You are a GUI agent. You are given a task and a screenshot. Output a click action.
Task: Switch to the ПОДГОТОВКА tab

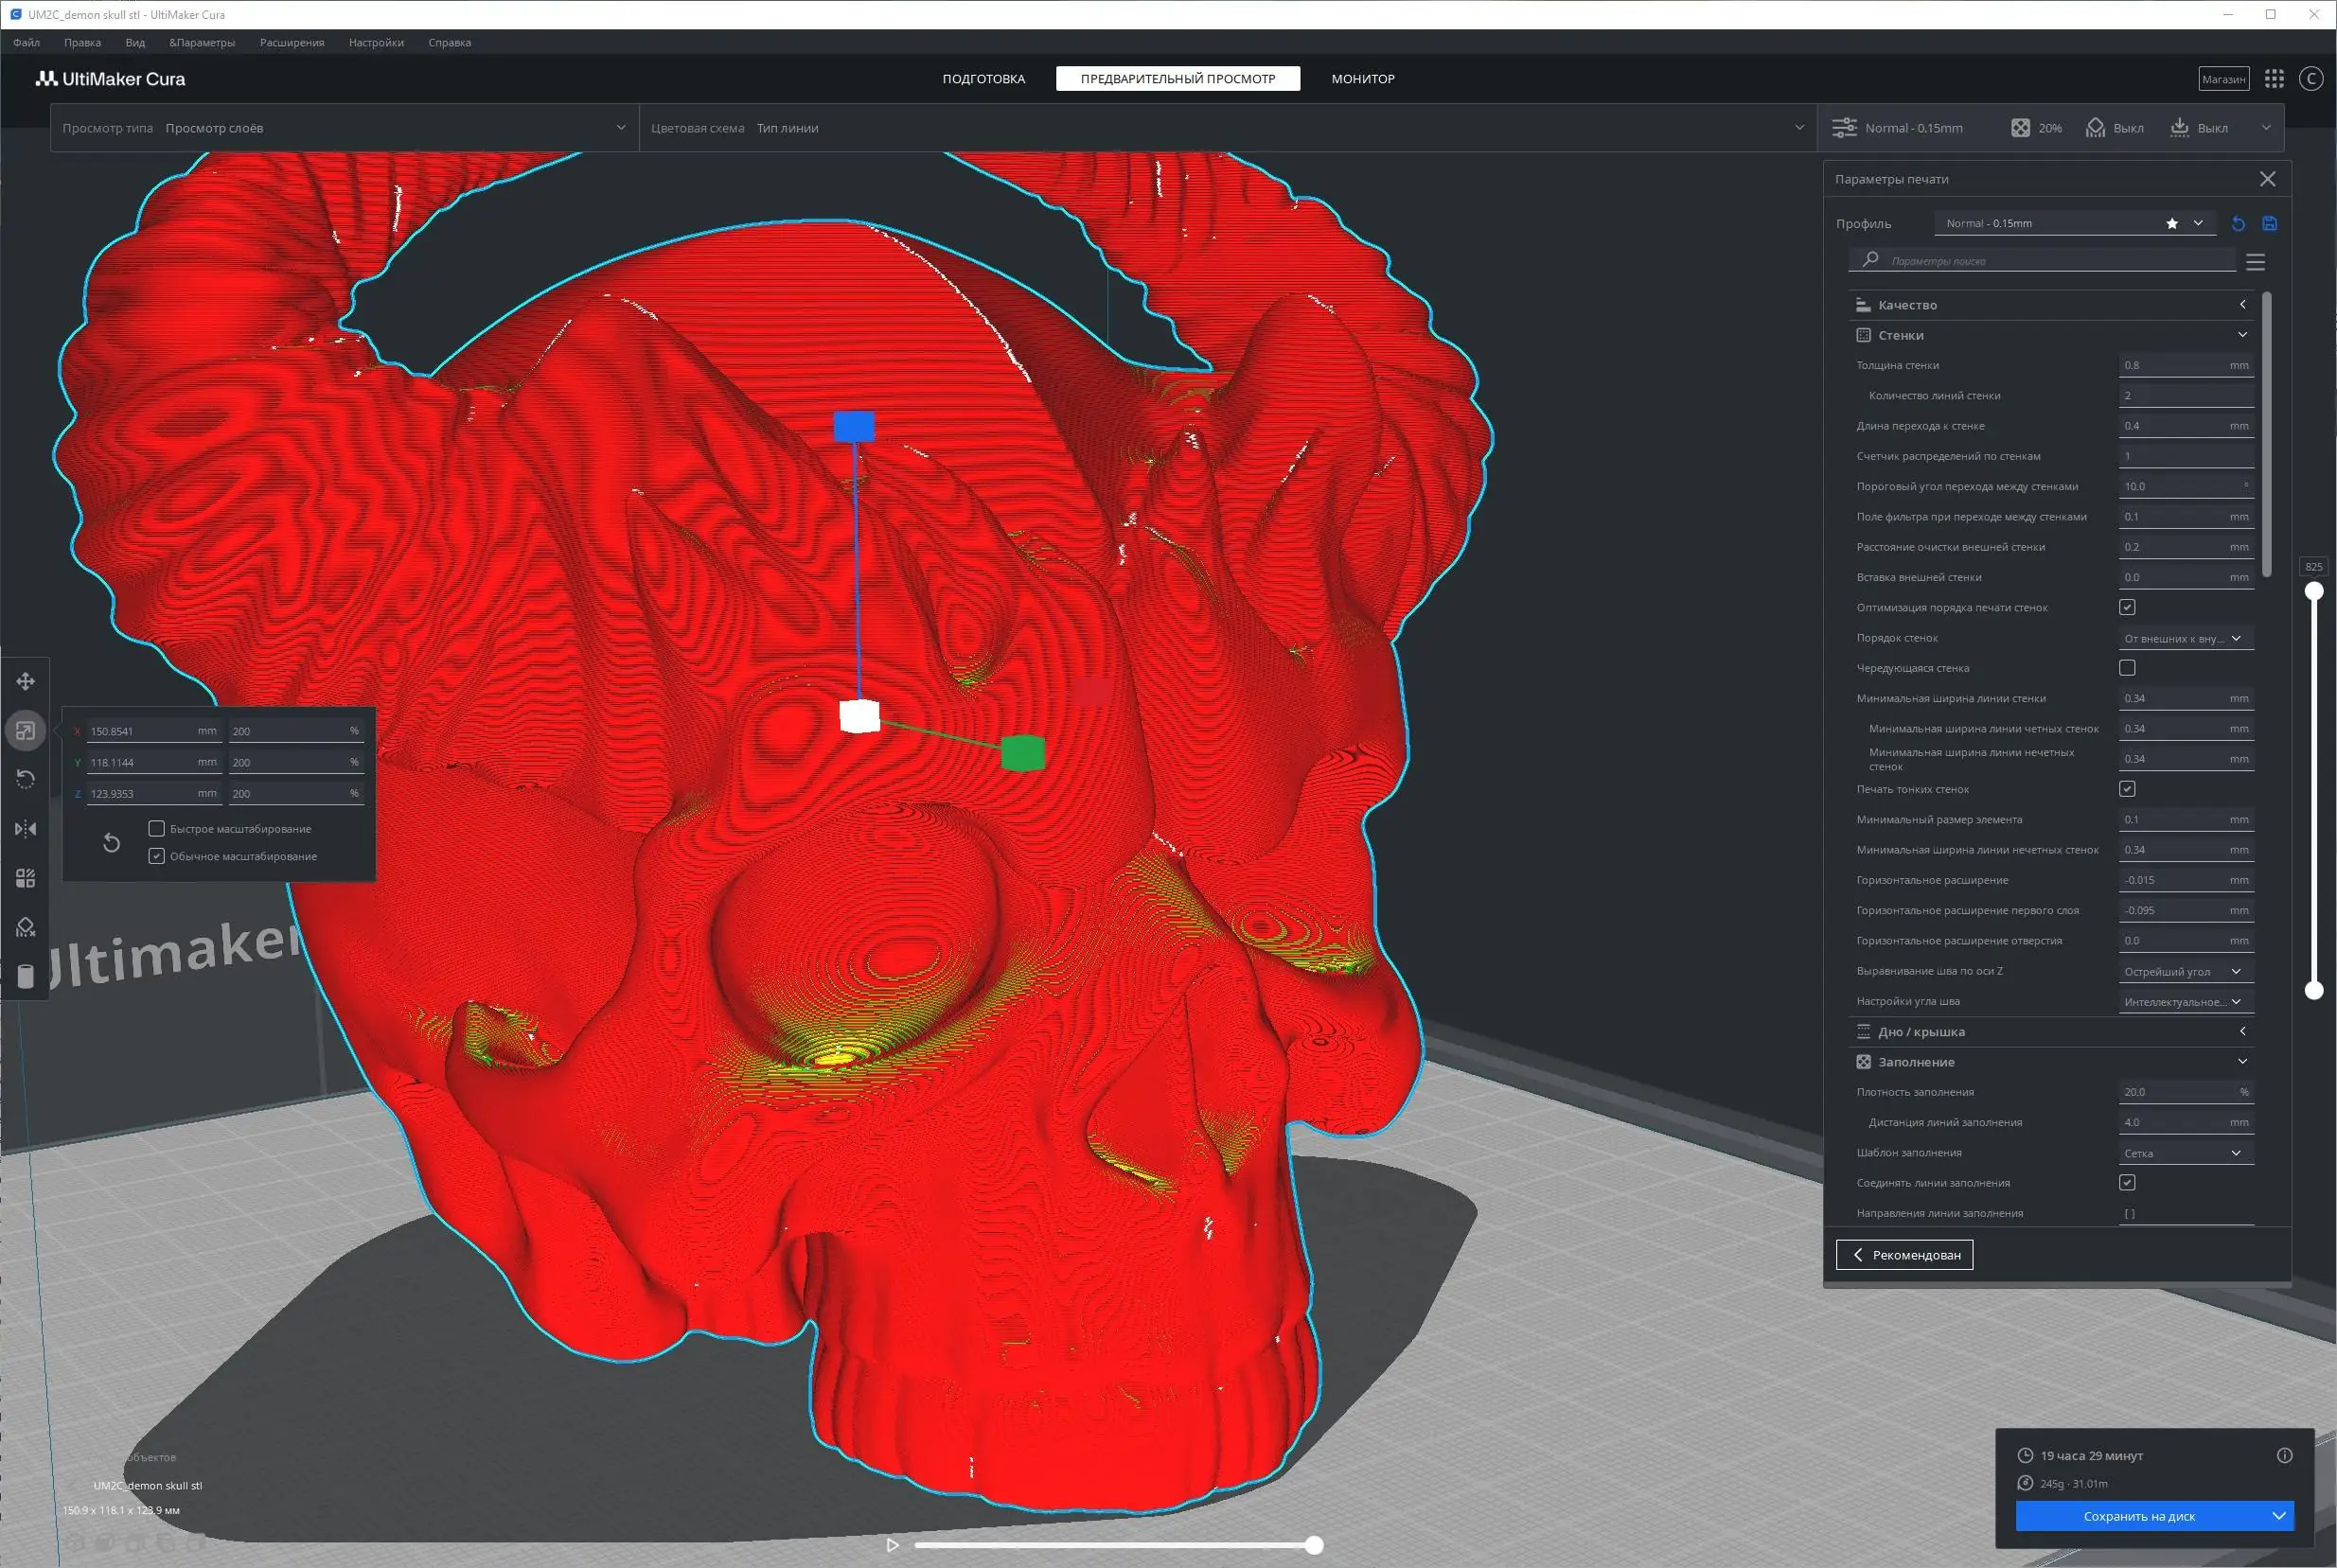[x=983, y=79]
